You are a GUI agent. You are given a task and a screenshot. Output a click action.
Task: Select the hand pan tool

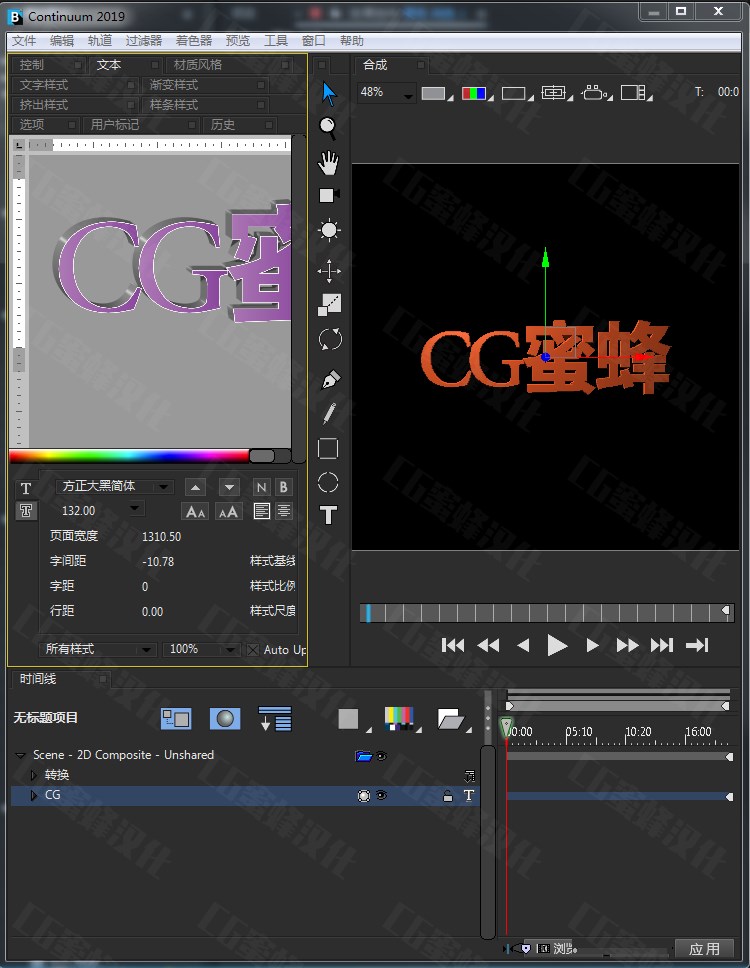point(328,163)
